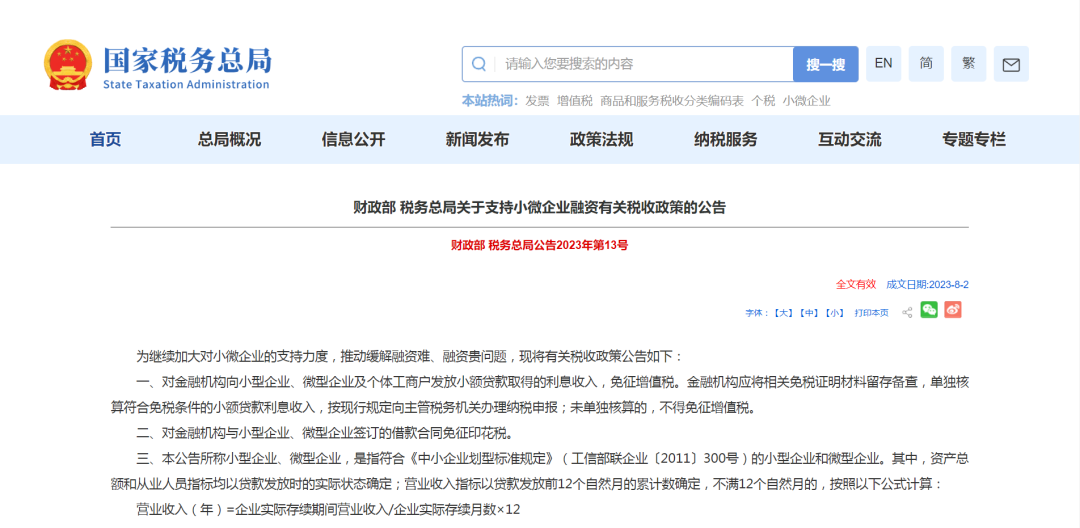Click the 国家税务总局 site title
This screenshot has width=1080, height=528.
187,61
